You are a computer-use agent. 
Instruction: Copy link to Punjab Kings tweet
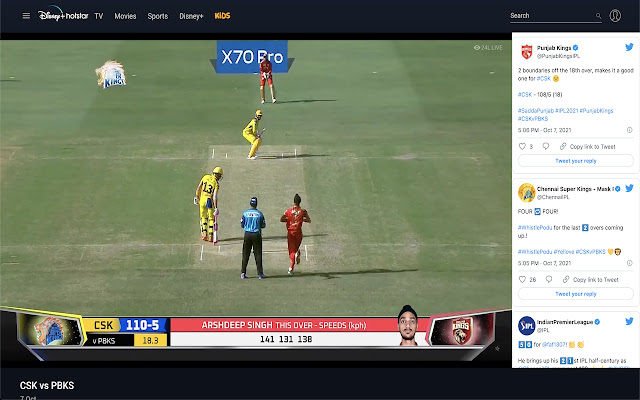coord(587,147)
